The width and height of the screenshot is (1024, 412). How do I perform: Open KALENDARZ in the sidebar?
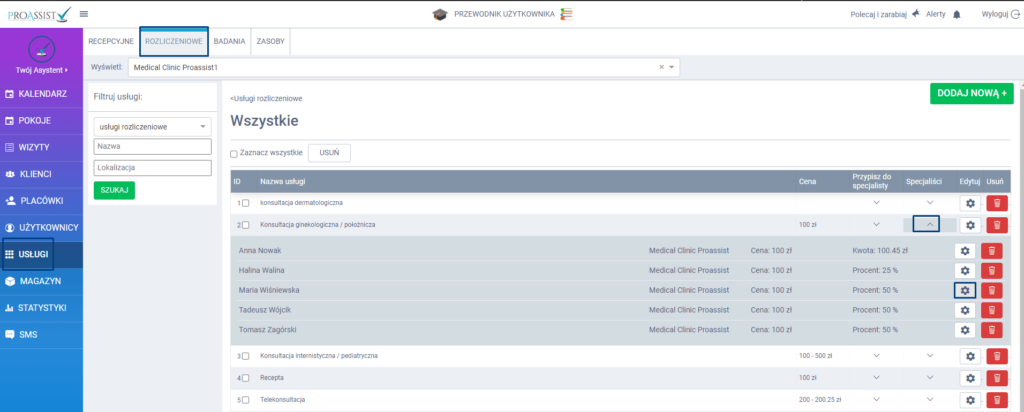41,94
